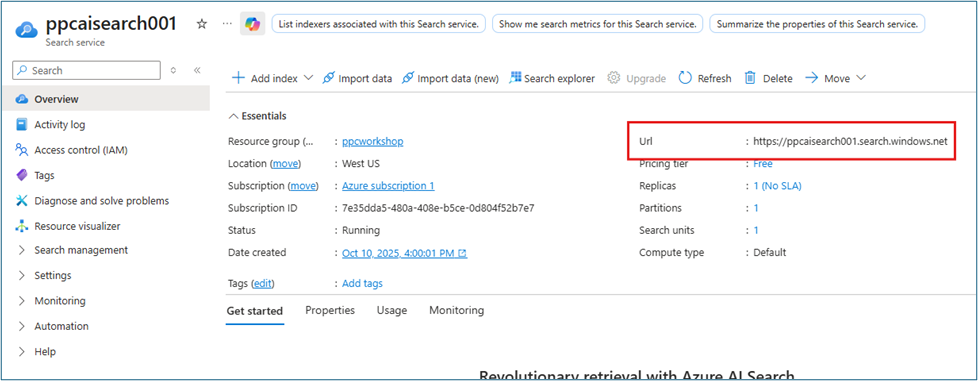The width and height of the screenshot is (978, 381).
Task: Click the Subscription ID 7e35dda5-480a-408e-b5ce-0d804f52b7e7
Action: coord(438,208)
